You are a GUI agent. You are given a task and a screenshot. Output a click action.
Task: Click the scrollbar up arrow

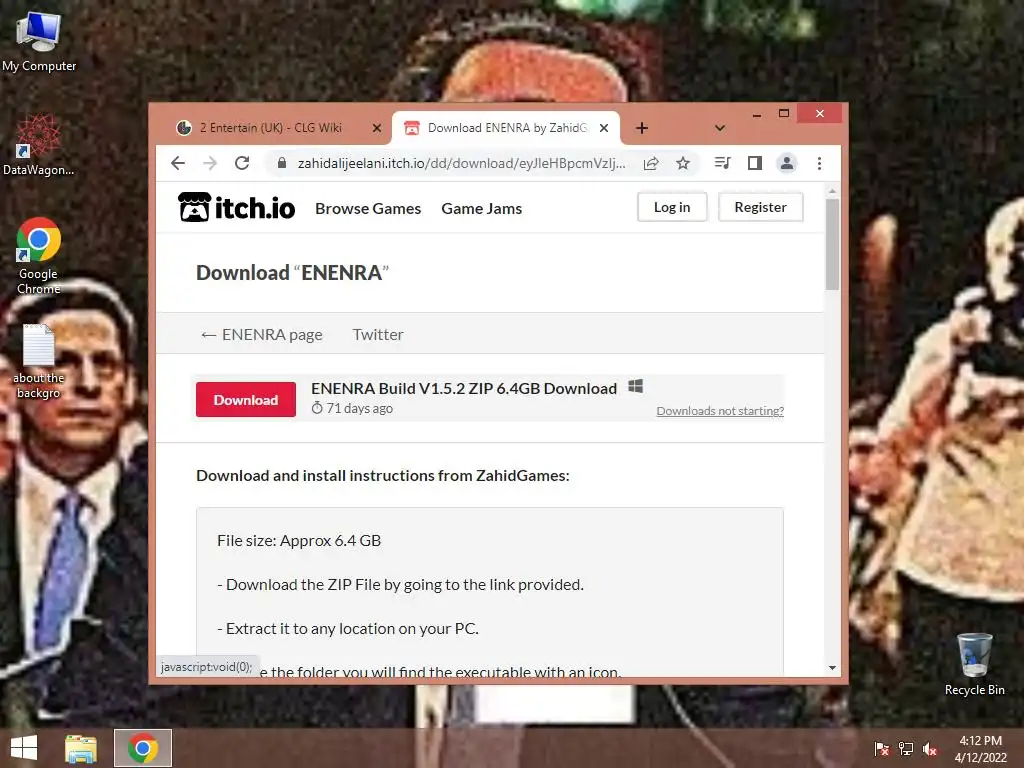tap(832, 191)
